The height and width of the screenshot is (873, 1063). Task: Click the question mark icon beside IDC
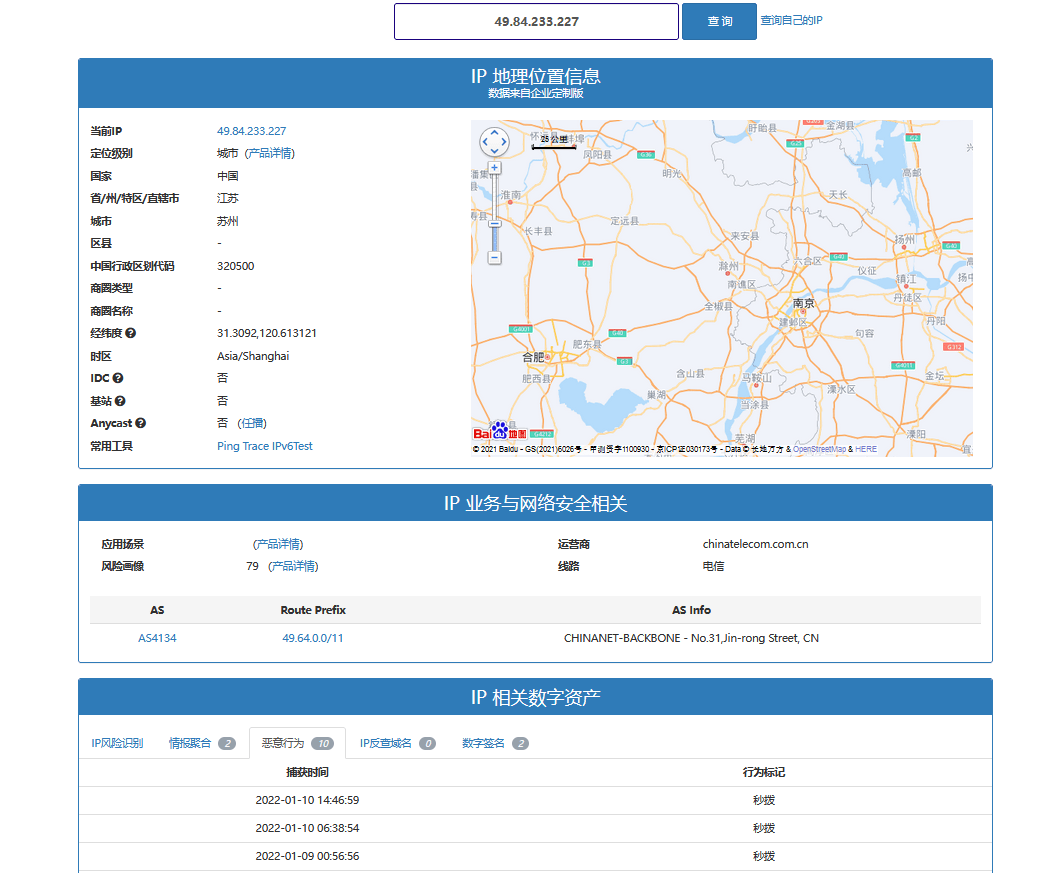(118, 378)
